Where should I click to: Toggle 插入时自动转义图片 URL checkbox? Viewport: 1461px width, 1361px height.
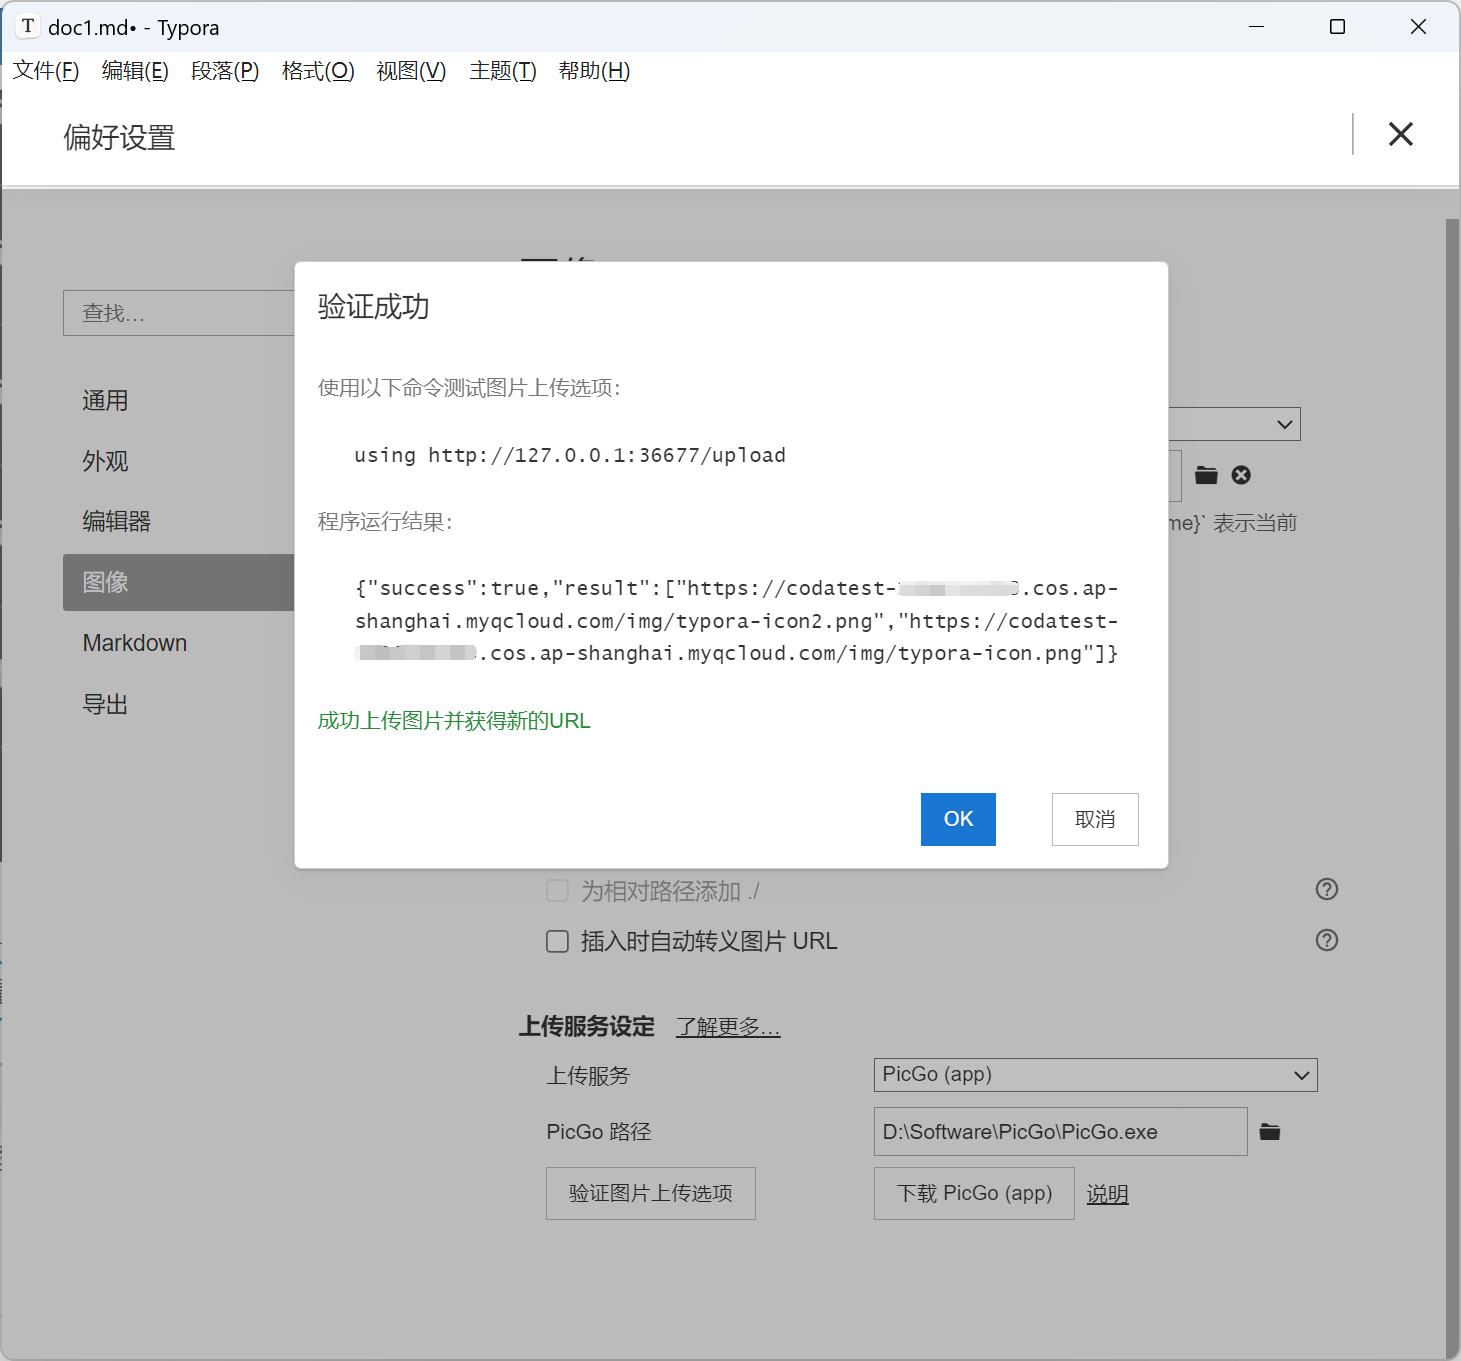[x=557, y=941]
